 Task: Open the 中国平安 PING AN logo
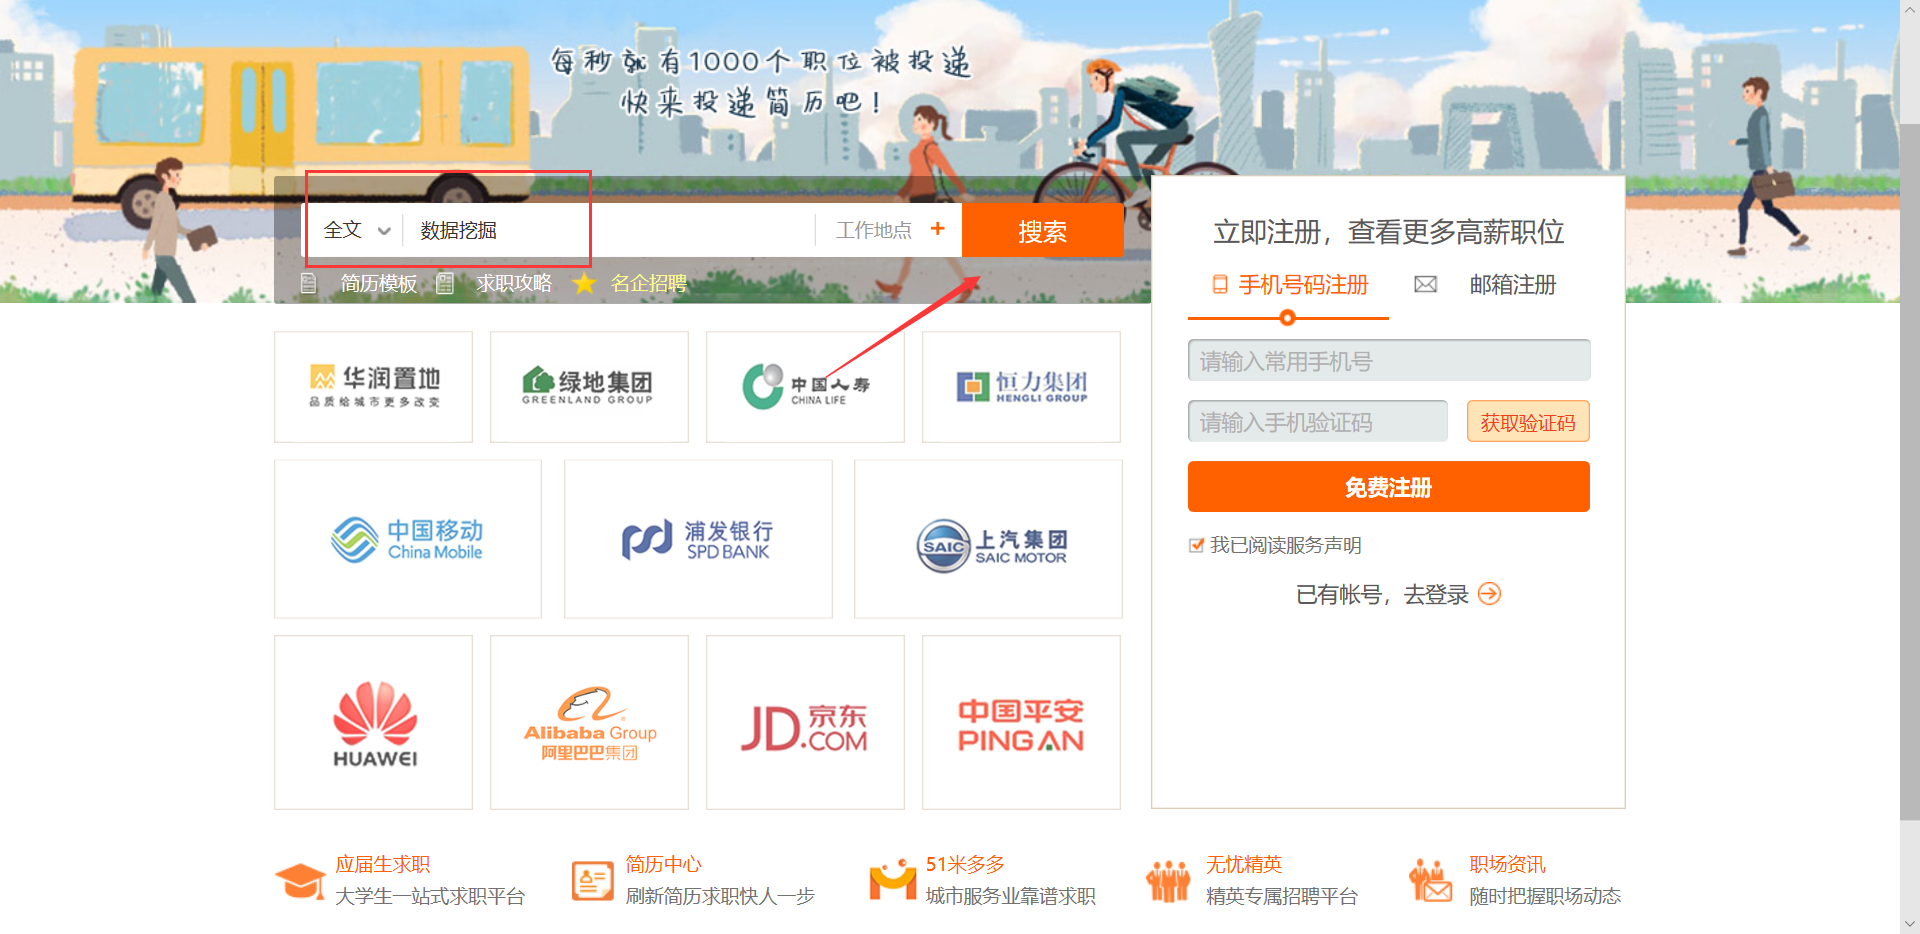pyautogui.click(x=1021, y=722)
